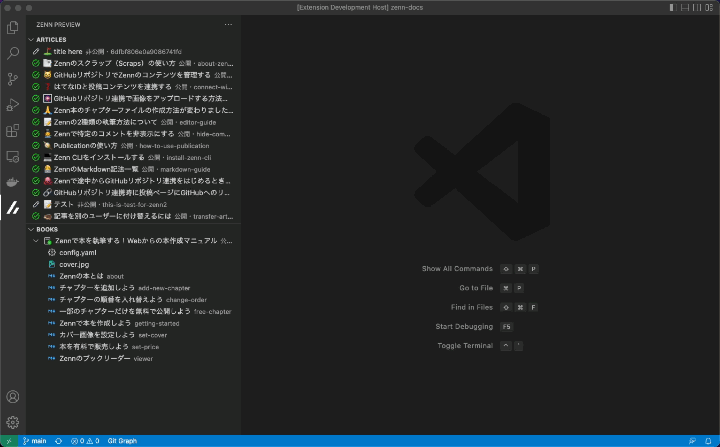The width and height of the screenshot is (720, 447).
Task: Open チャプターを追加しよう chapter
Action: click(134, 288)
